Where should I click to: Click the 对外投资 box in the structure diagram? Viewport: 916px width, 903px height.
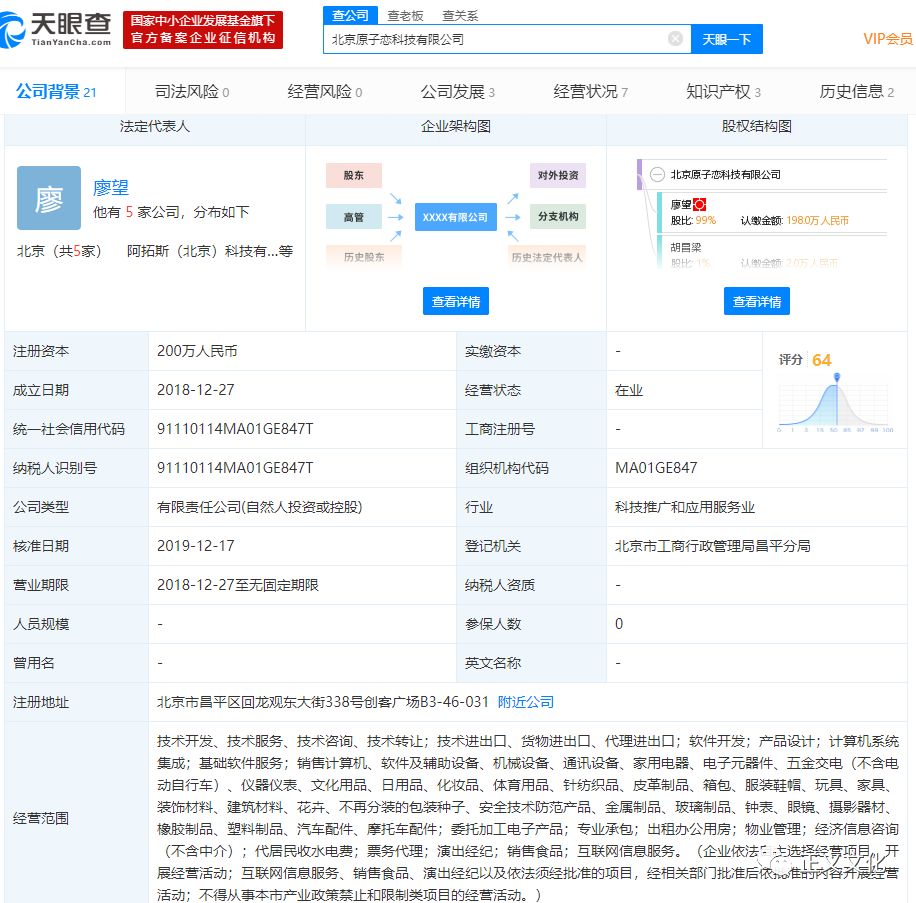[558, 175]
